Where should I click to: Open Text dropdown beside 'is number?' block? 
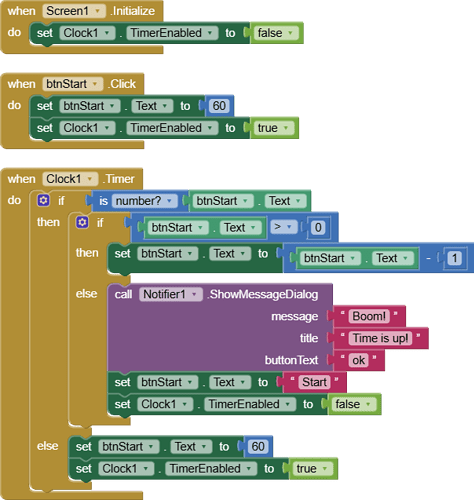coord(285,201)
